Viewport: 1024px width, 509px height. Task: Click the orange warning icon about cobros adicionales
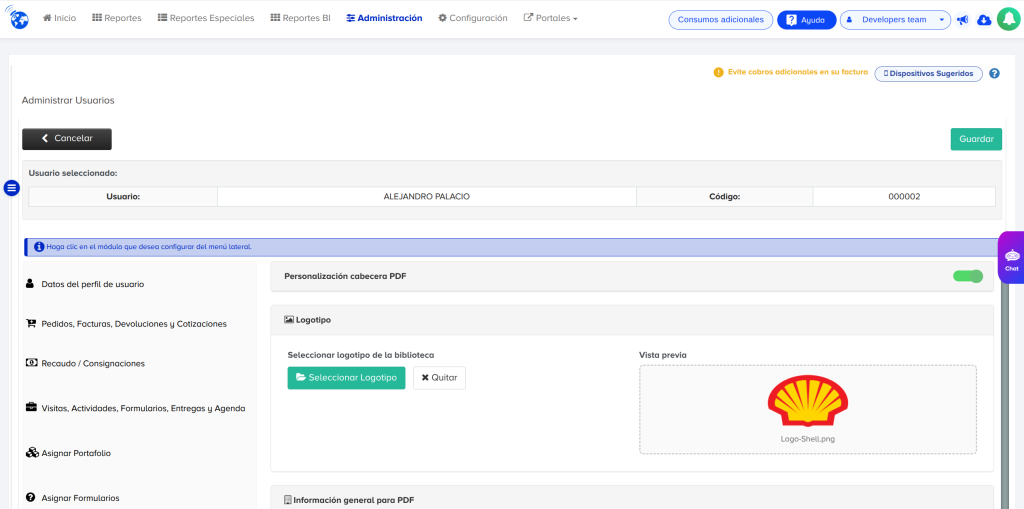point(718,73)
